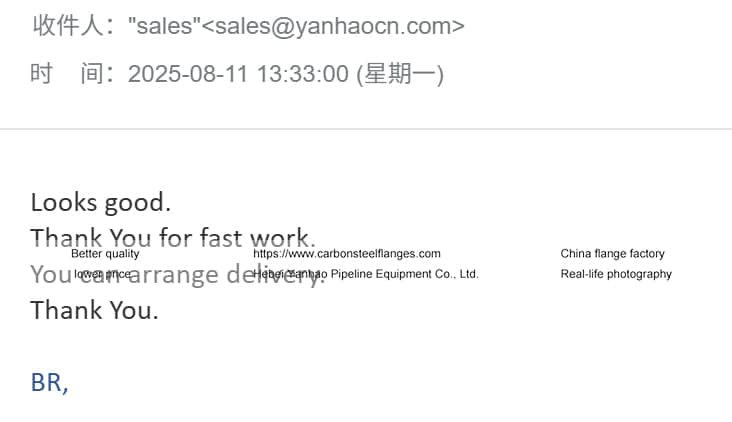Image resolution: width=732 pixels, height=422 pixels.
Task: Open the carbonsteelflanges.com website URL
Action: pyautogui.click(x=346, y=254)
